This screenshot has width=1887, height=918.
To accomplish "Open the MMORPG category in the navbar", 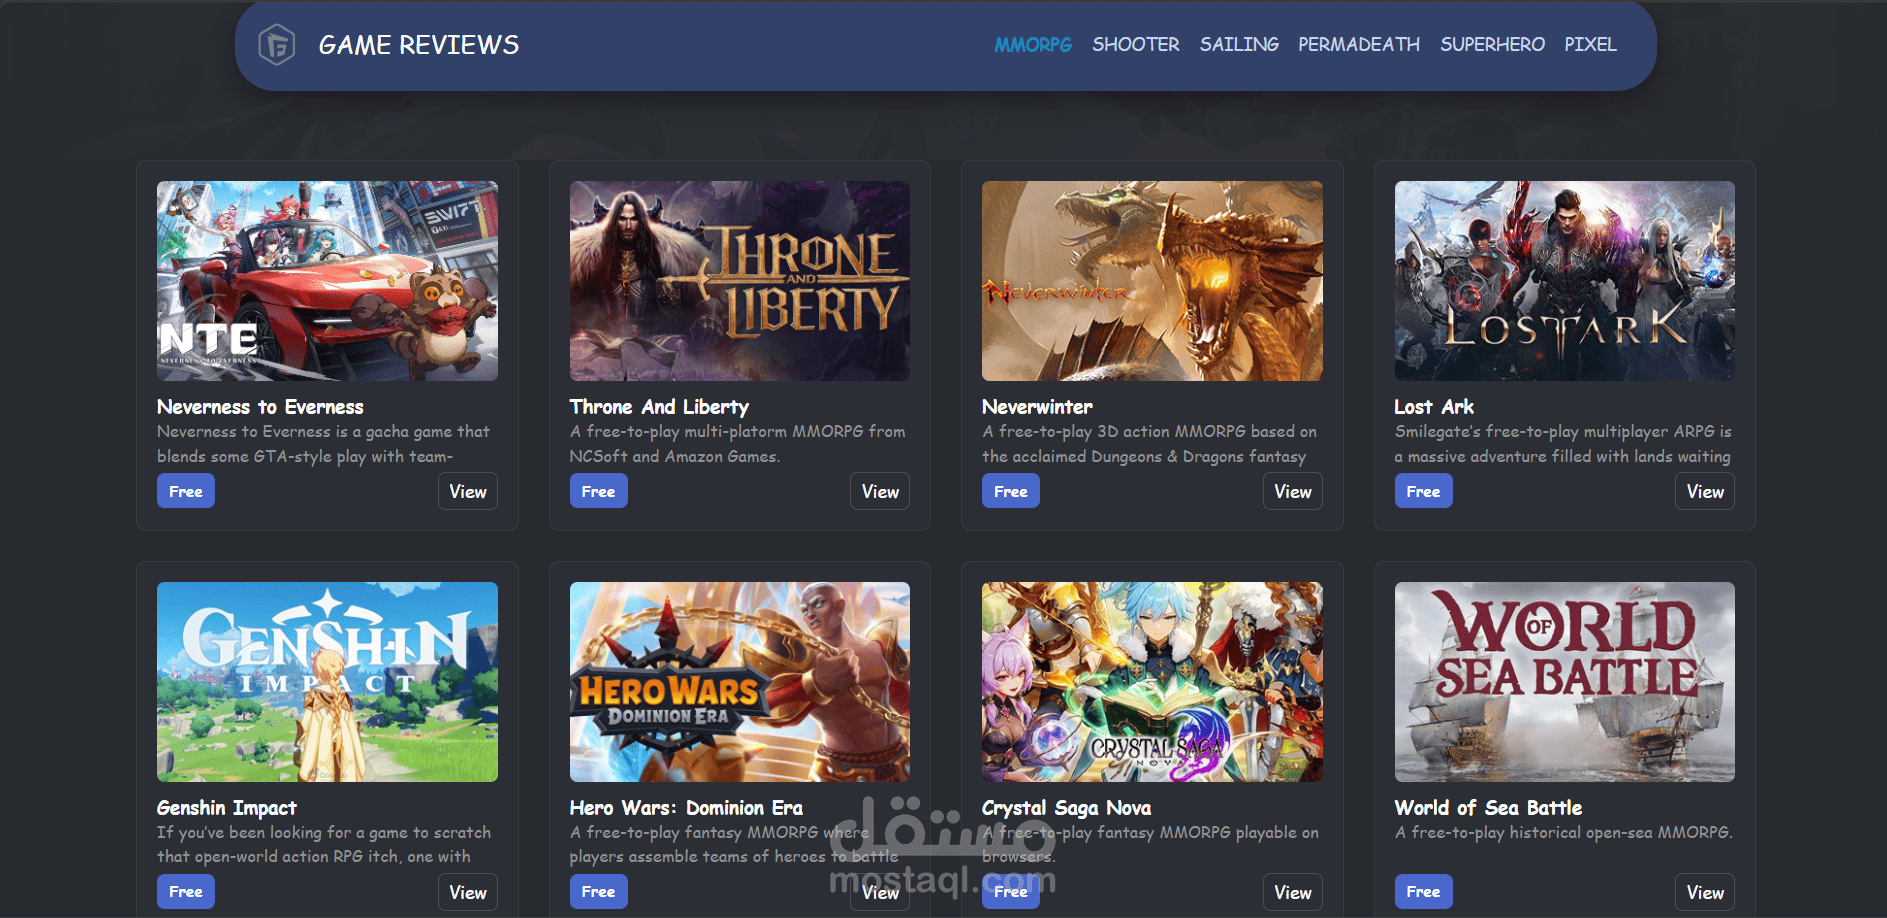I will coord(1032,45).
